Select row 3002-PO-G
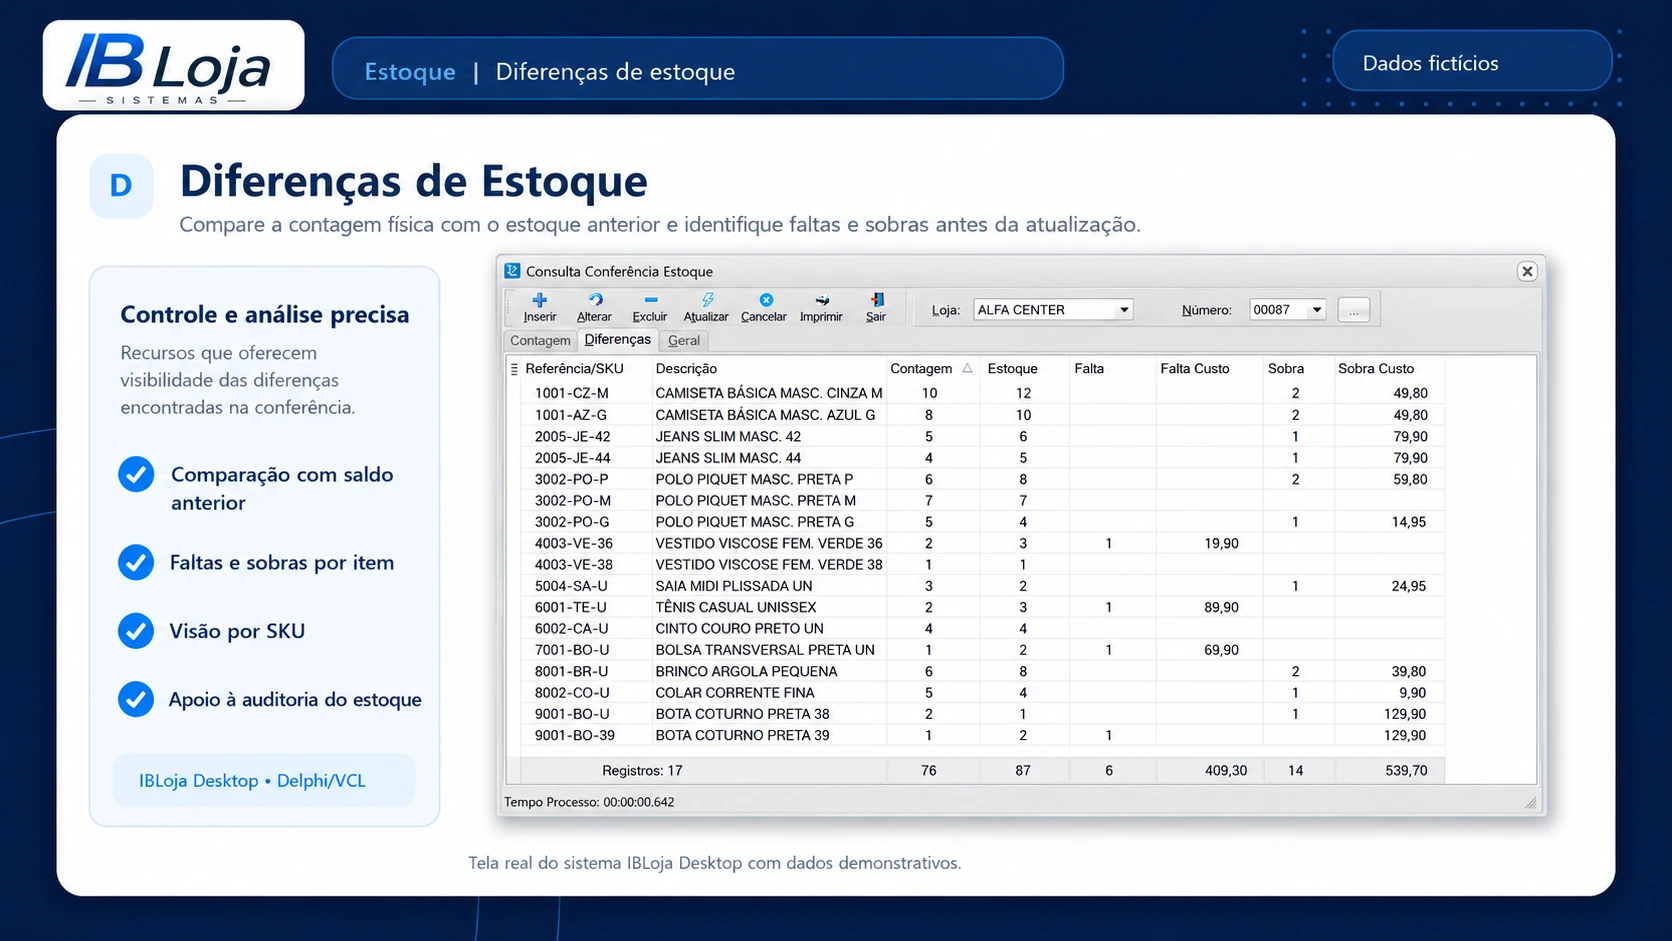 [x=981, y=522]
